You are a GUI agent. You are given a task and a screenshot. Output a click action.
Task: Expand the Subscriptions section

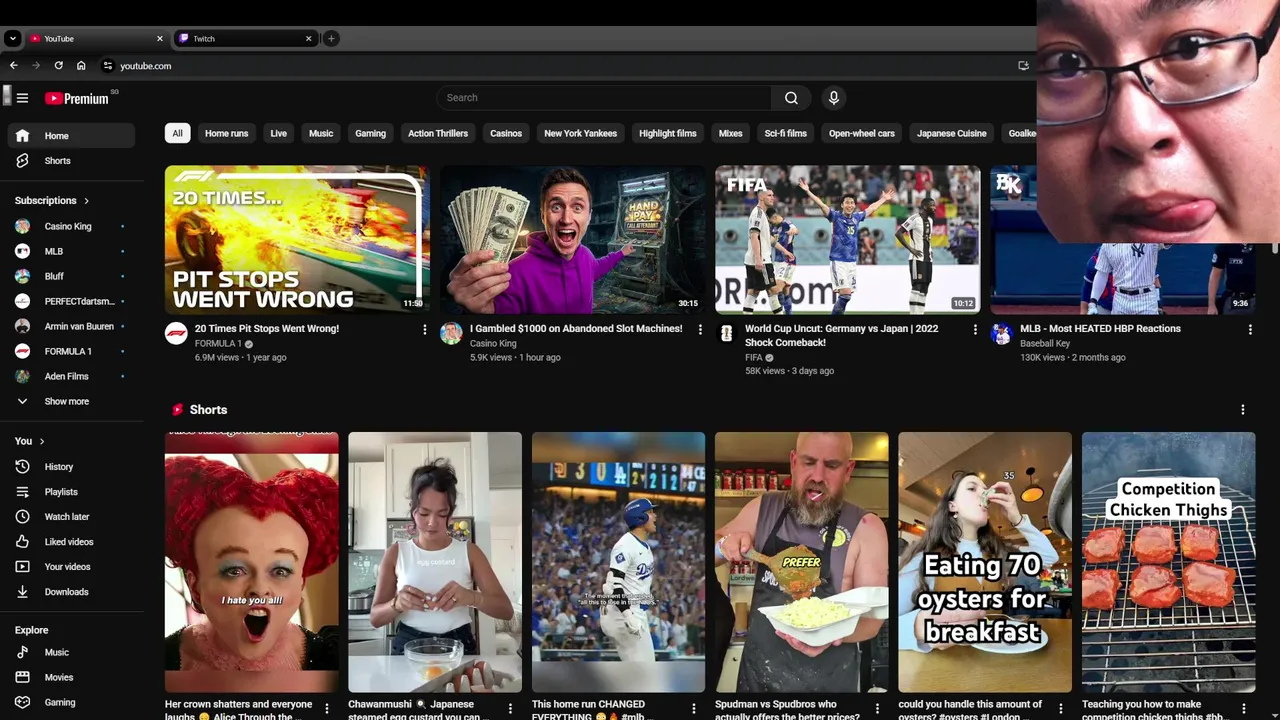pyautogui.click(x=52, y=201)
